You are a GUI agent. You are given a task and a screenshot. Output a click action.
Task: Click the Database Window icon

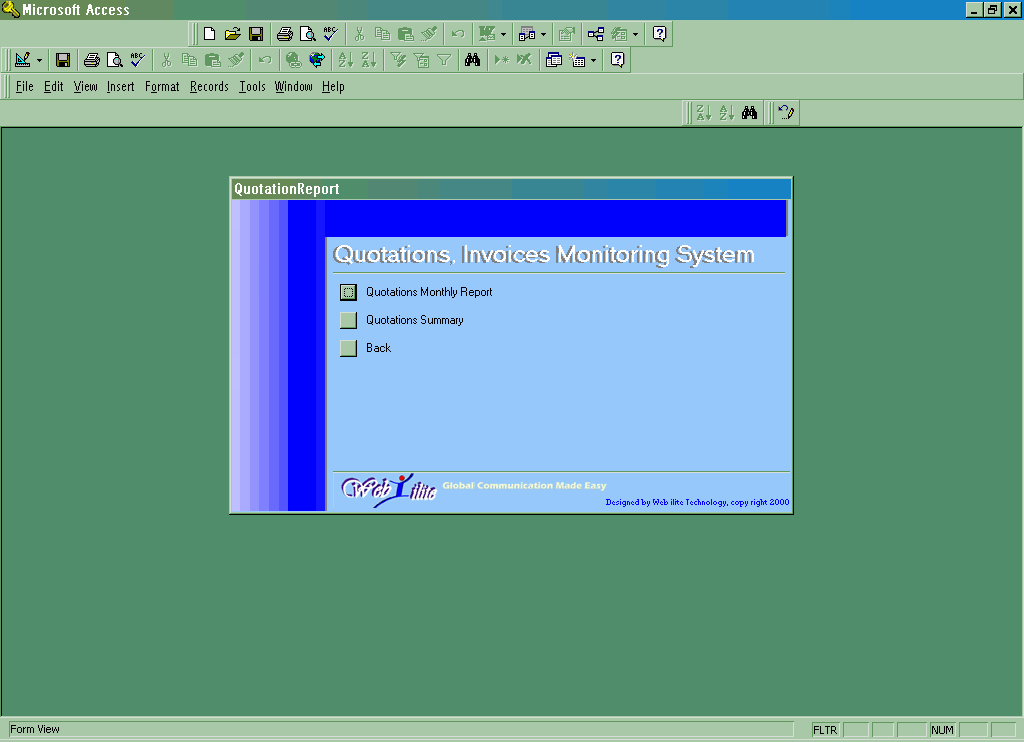click(554, 60)
